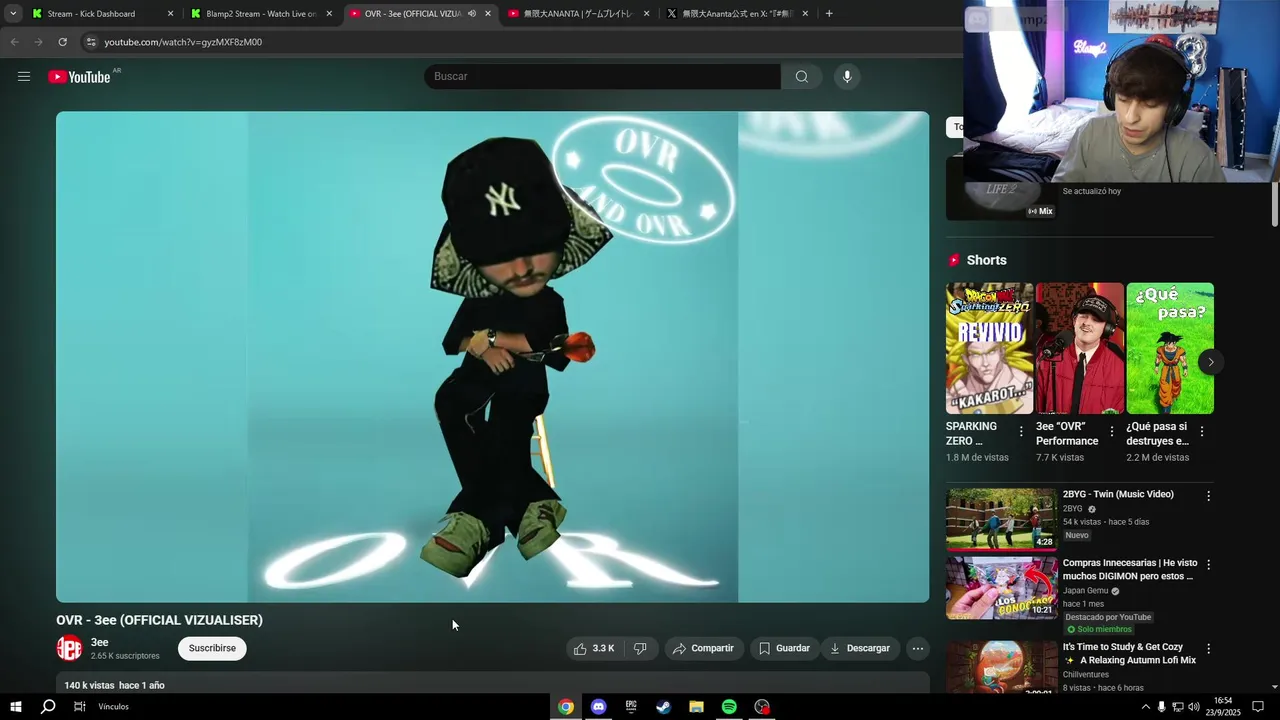Switch to the ANANTA YouTube tab
Viewport: 1280px width, 720px height.
point(579,14)
